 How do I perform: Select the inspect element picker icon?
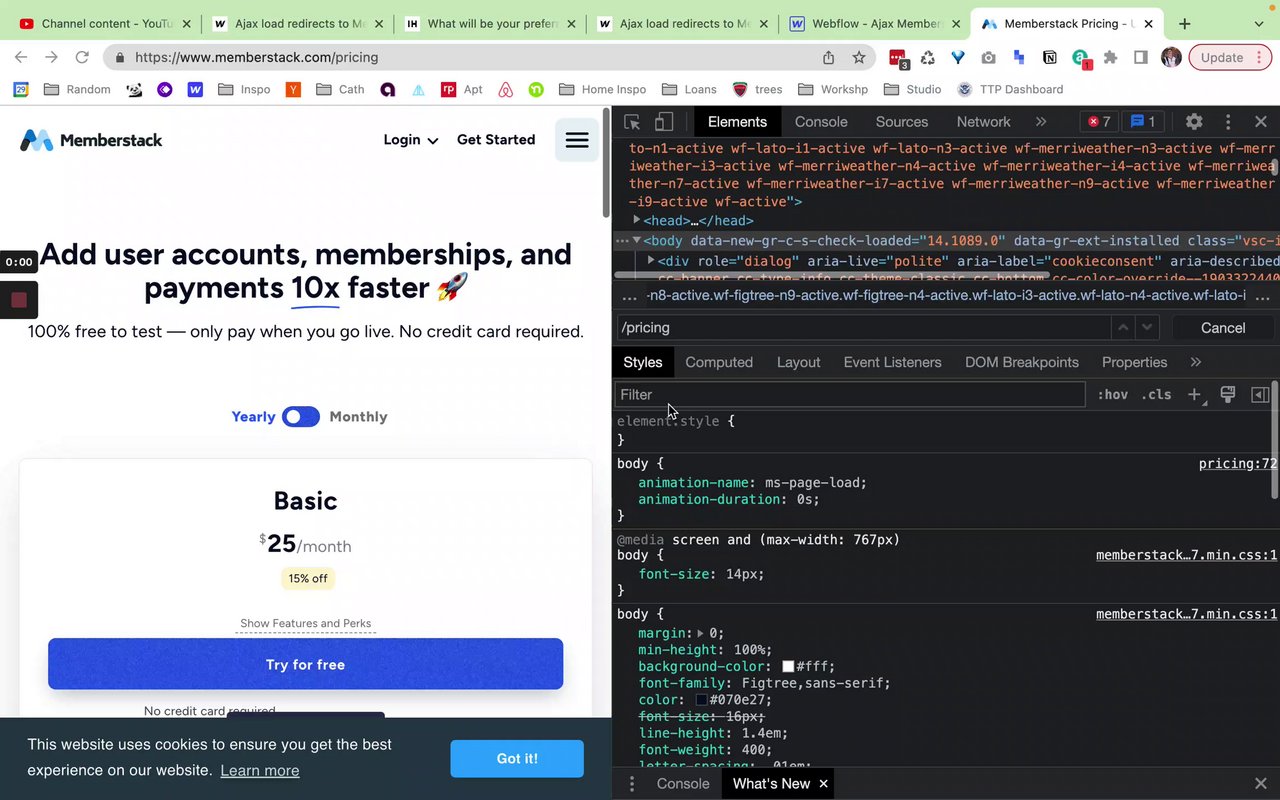tap(632, 122)
